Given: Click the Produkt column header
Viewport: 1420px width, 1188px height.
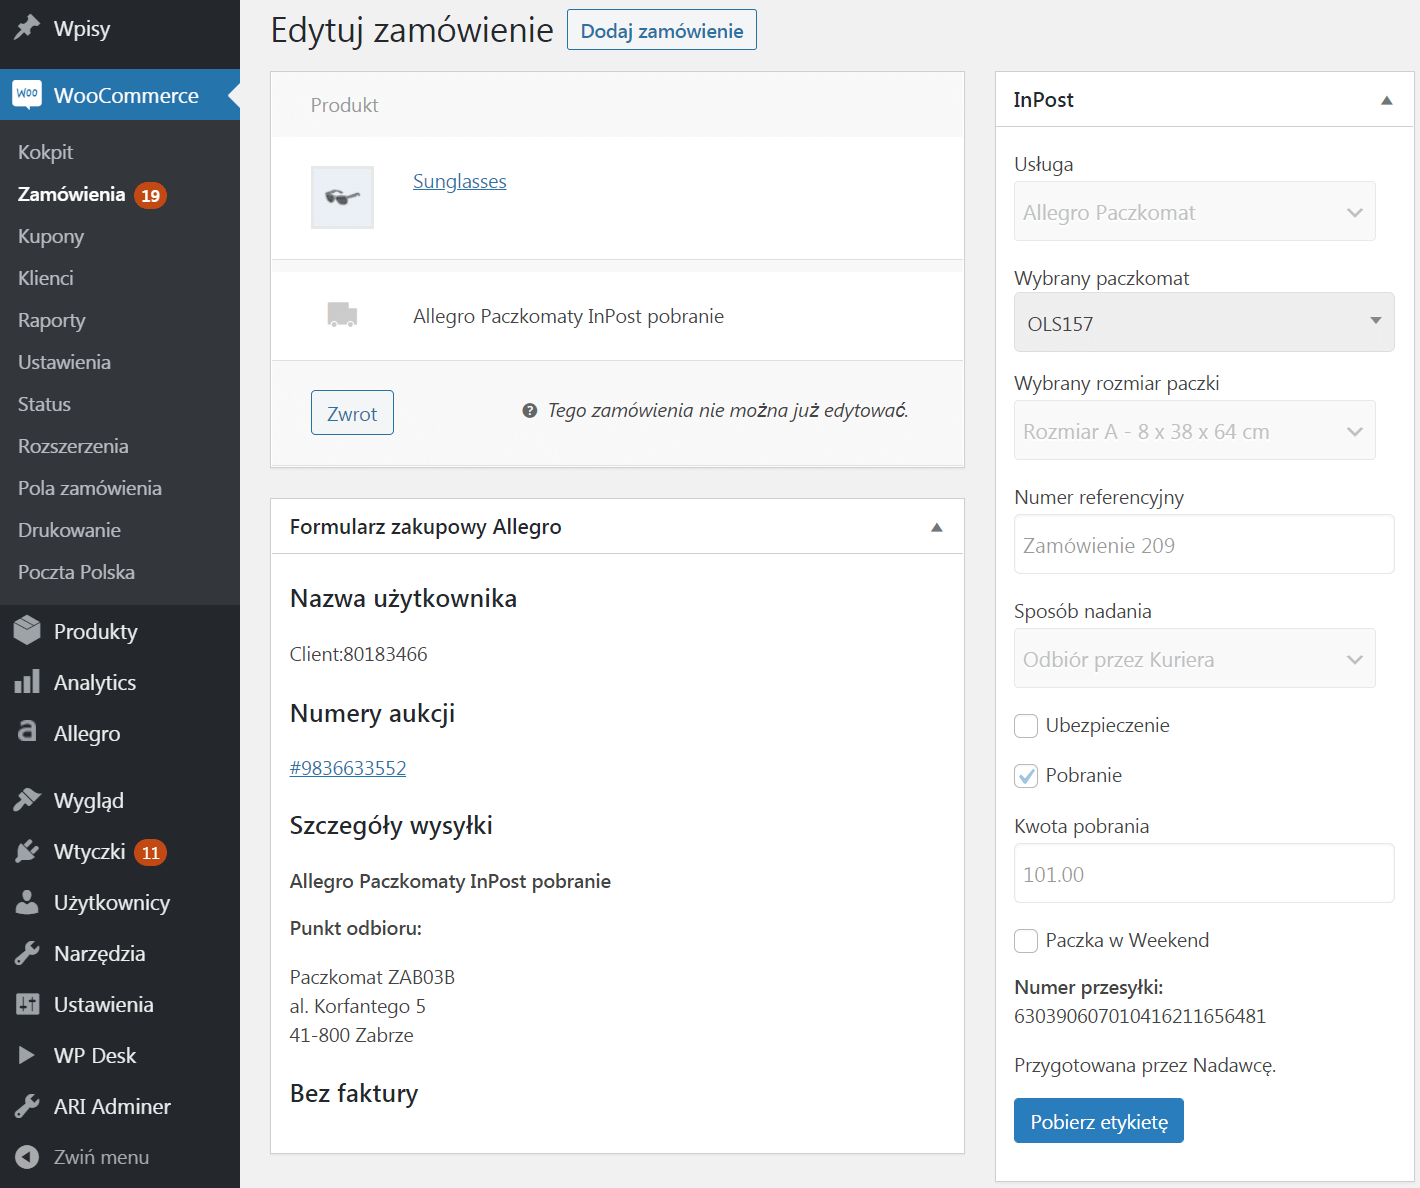Looking at the screenshot, I should (344, 105).
